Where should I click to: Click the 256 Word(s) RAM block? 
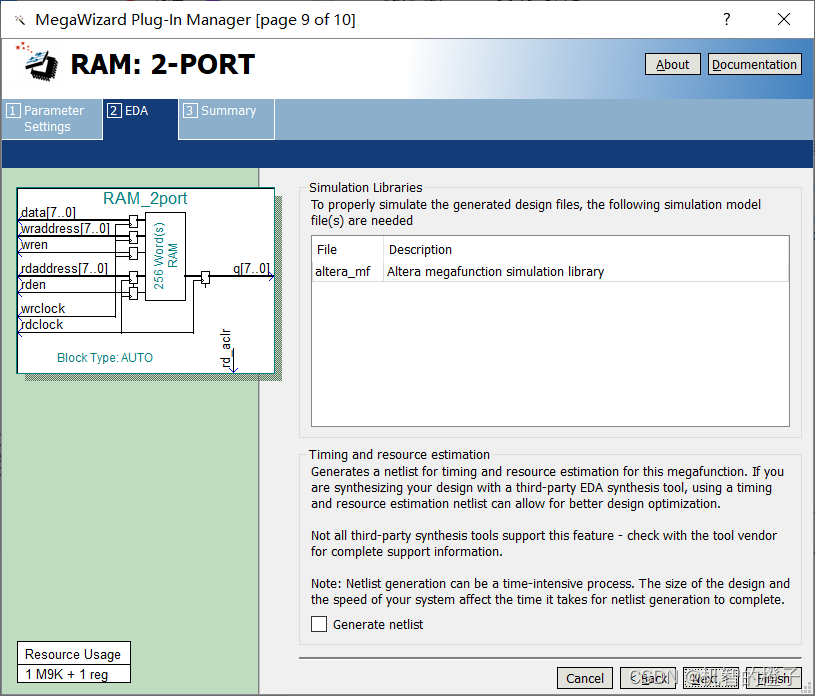point(165,256)
